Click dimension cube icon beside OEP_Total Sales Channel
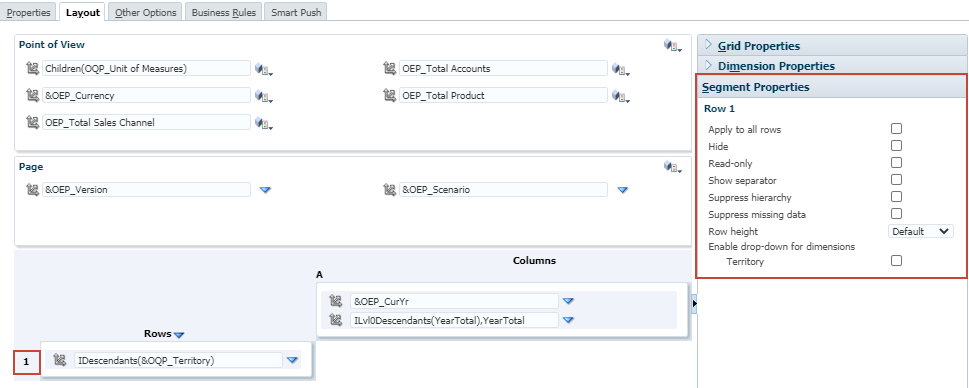The width and height of the screenshot is (969, 388). click(264, 123)
